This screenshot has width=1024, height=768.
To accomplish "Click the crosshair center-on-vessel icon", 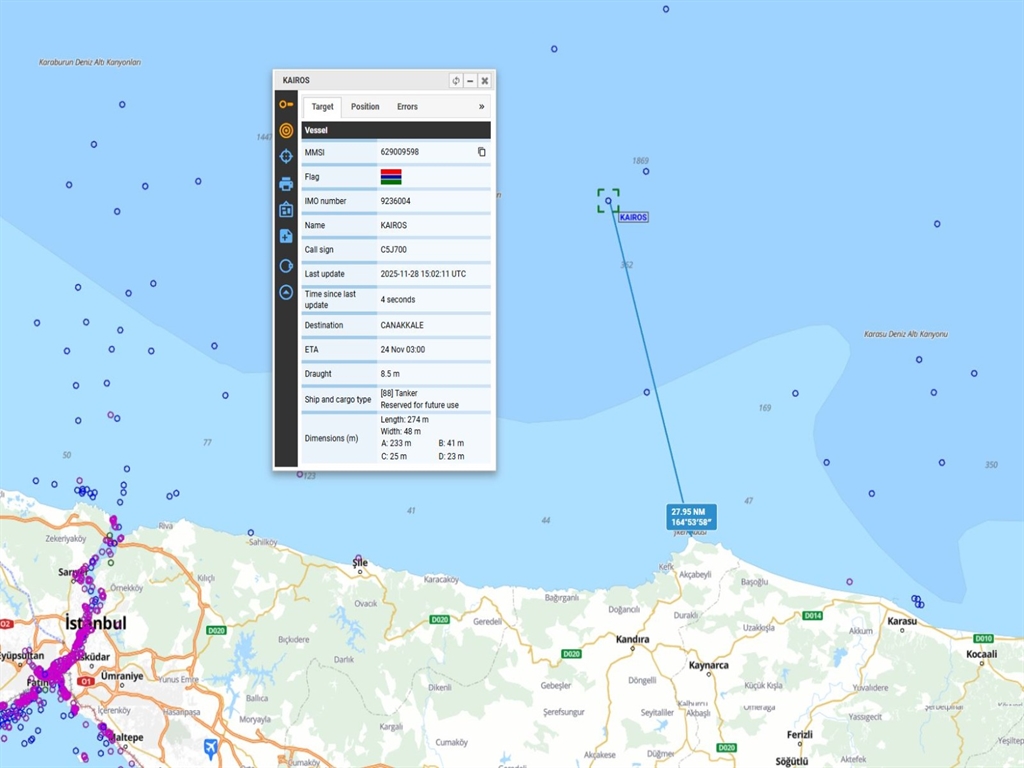I will click(286, 156).
